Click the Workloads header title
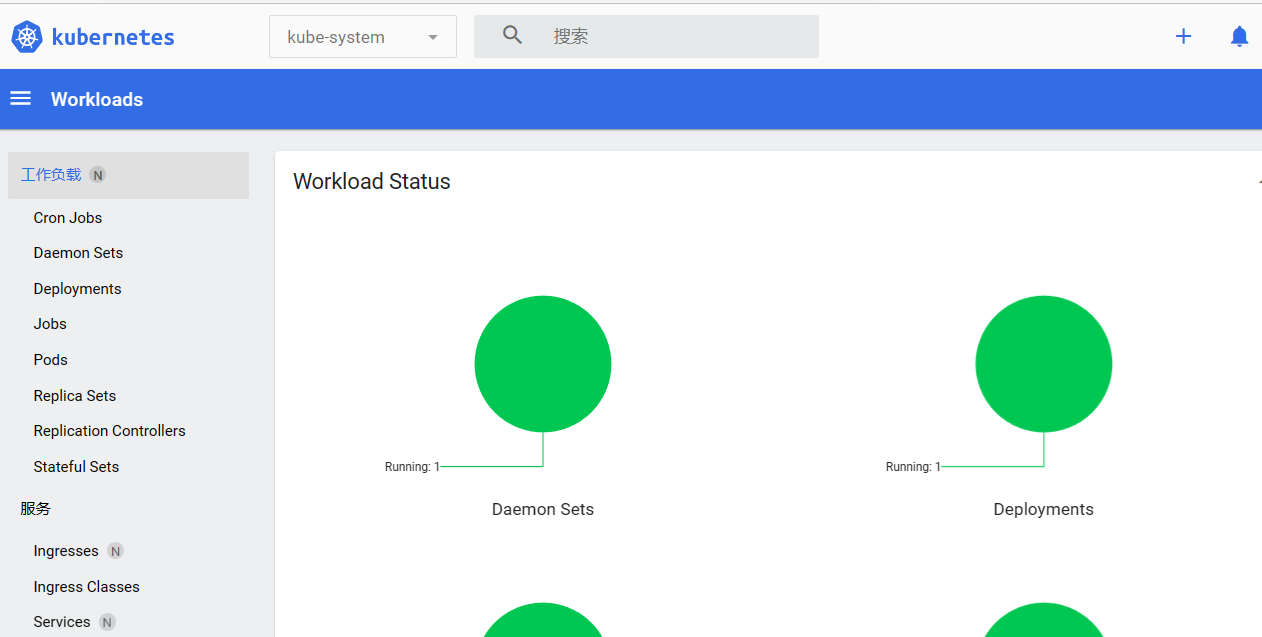The image size is (1262, 637). 97,99
